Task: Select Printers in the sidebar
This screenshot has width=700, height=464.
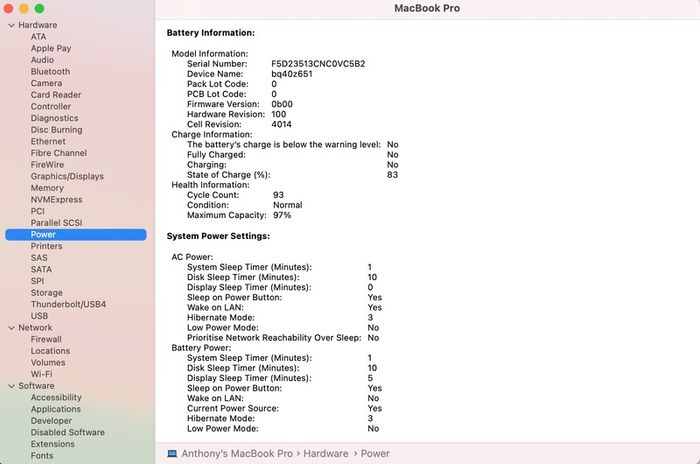Action: 46,246
